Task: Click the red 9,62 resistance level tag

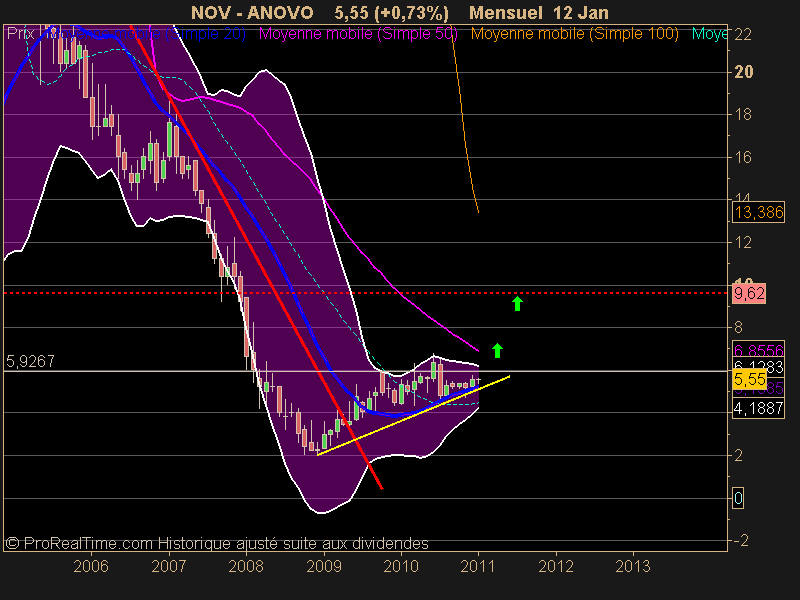Action: [749, 293]
